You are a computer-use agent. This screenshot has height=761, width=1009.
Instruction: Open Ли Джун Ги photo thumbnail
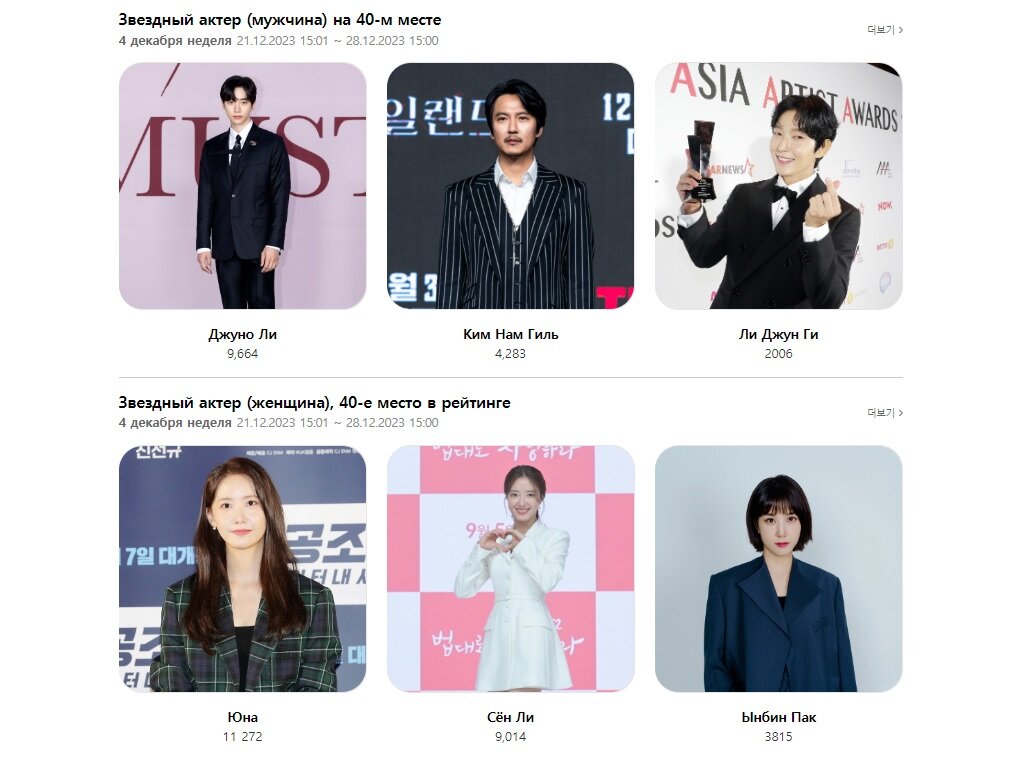[x=779, y=186]
